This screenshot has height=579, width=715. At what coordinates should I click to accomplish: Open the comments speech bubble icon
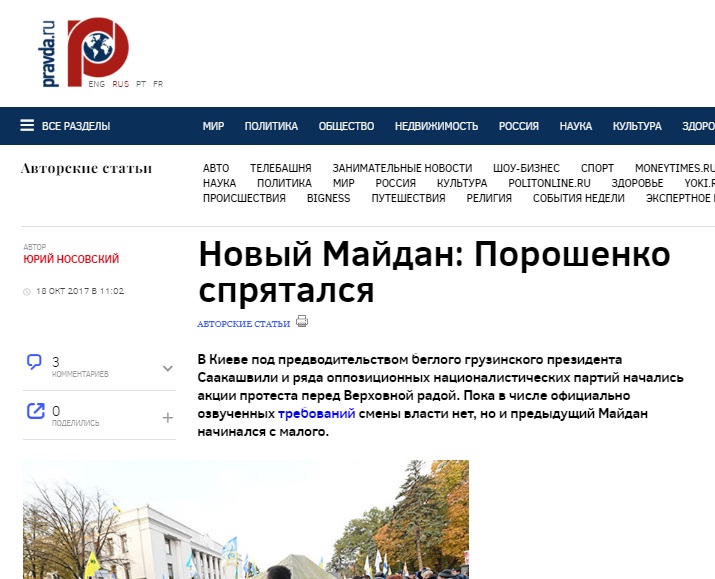34,362
